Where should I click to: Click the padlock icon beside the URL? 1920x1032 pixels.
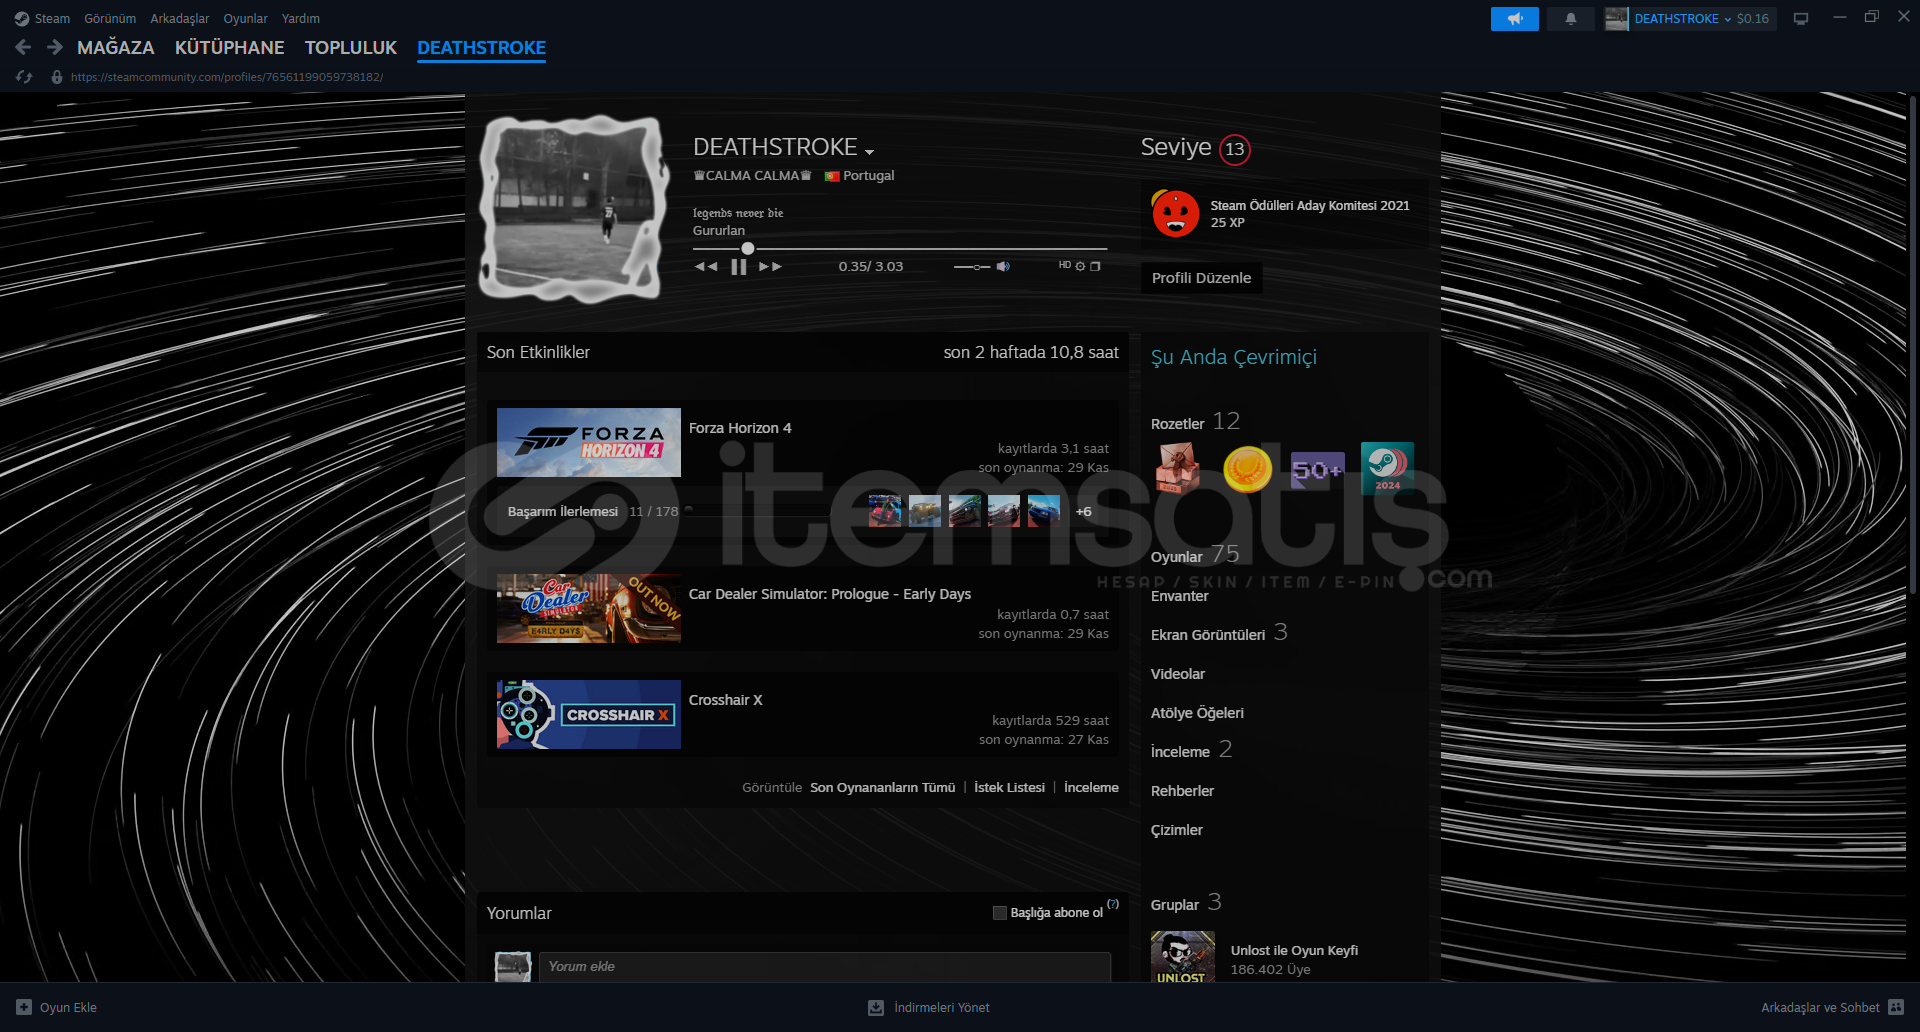coord(57,77)
